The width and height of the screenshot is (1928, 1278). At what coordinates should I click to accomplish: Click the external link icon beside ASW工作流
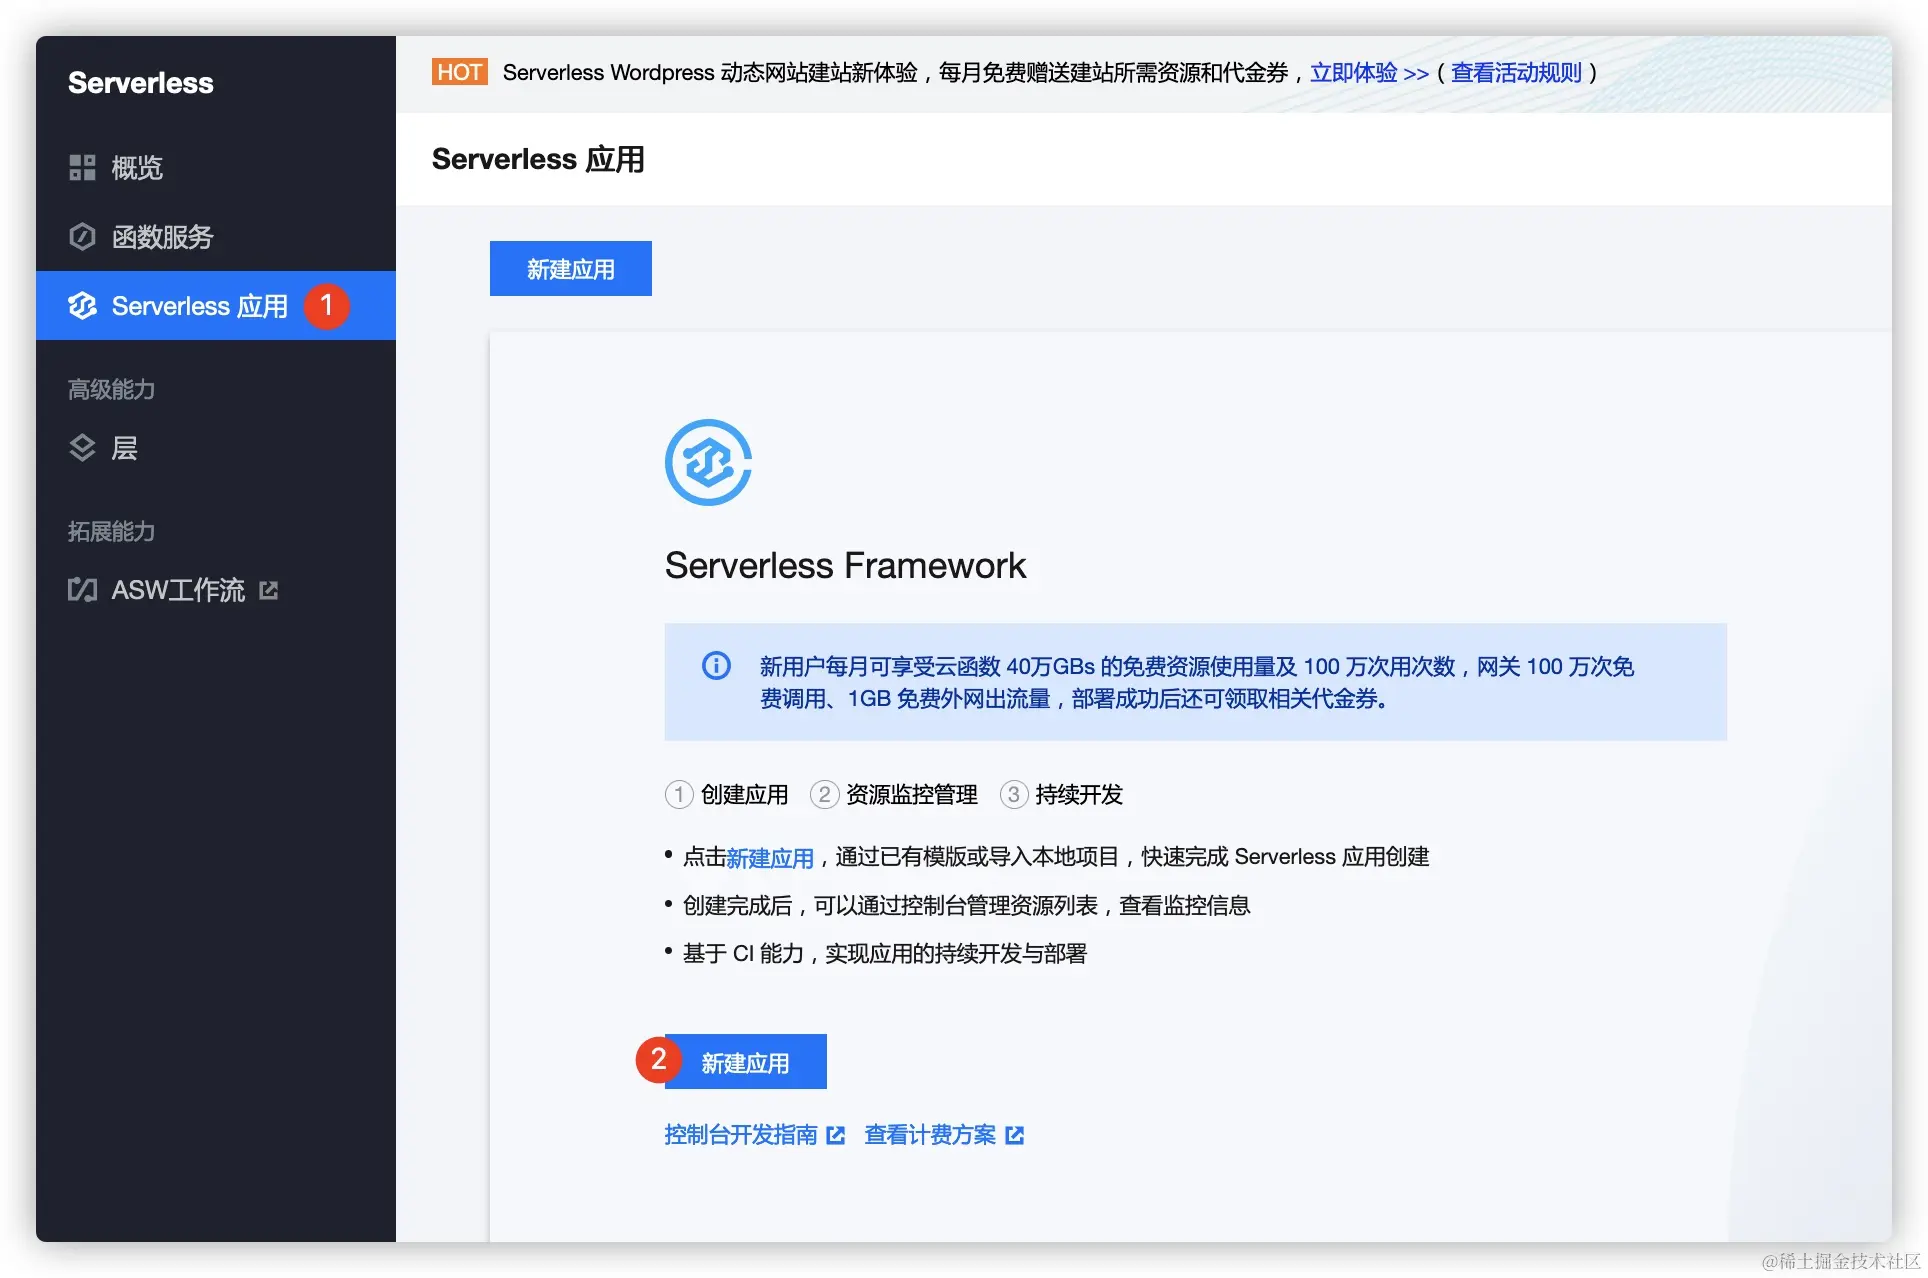click(x=268, y=591)
